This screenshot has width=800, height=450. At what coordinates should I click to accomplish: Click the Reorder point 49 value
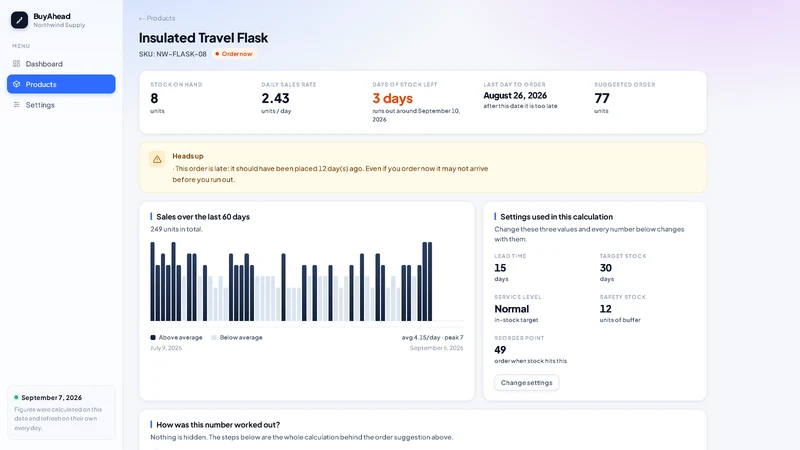(x=500, y=349)
